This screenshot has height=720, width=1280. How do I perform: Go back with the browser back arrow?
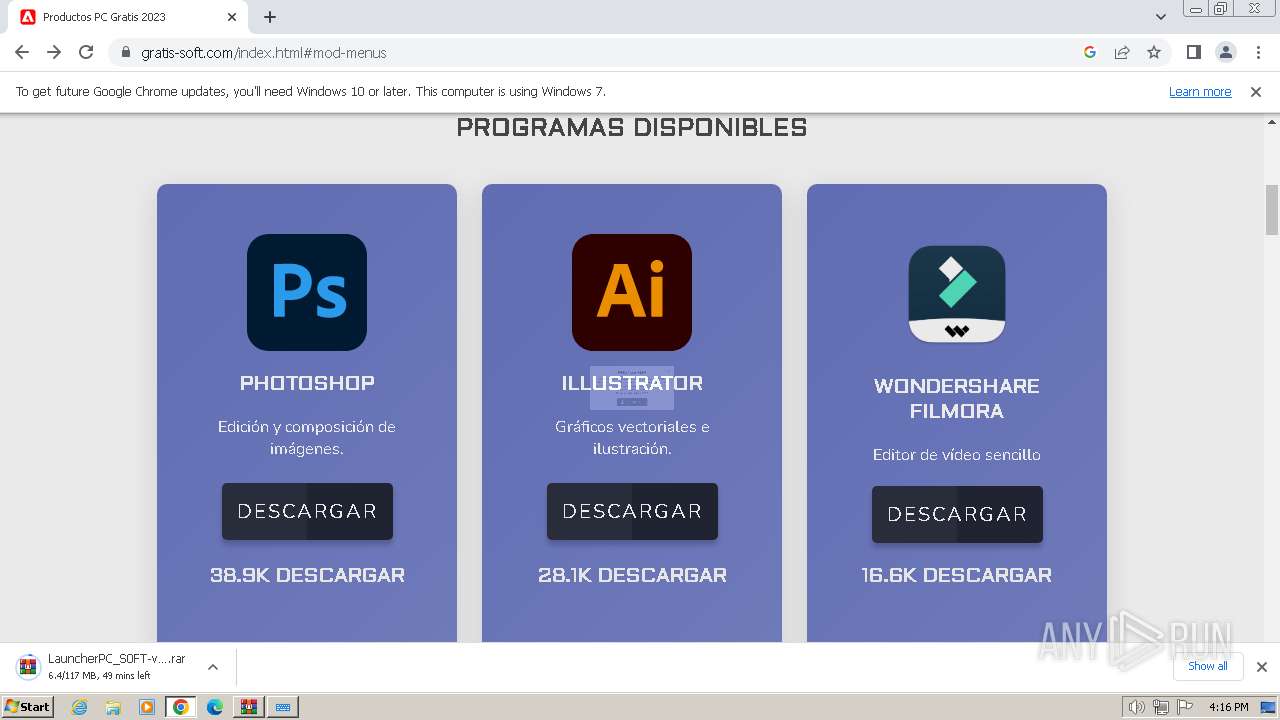click(22, 52)
